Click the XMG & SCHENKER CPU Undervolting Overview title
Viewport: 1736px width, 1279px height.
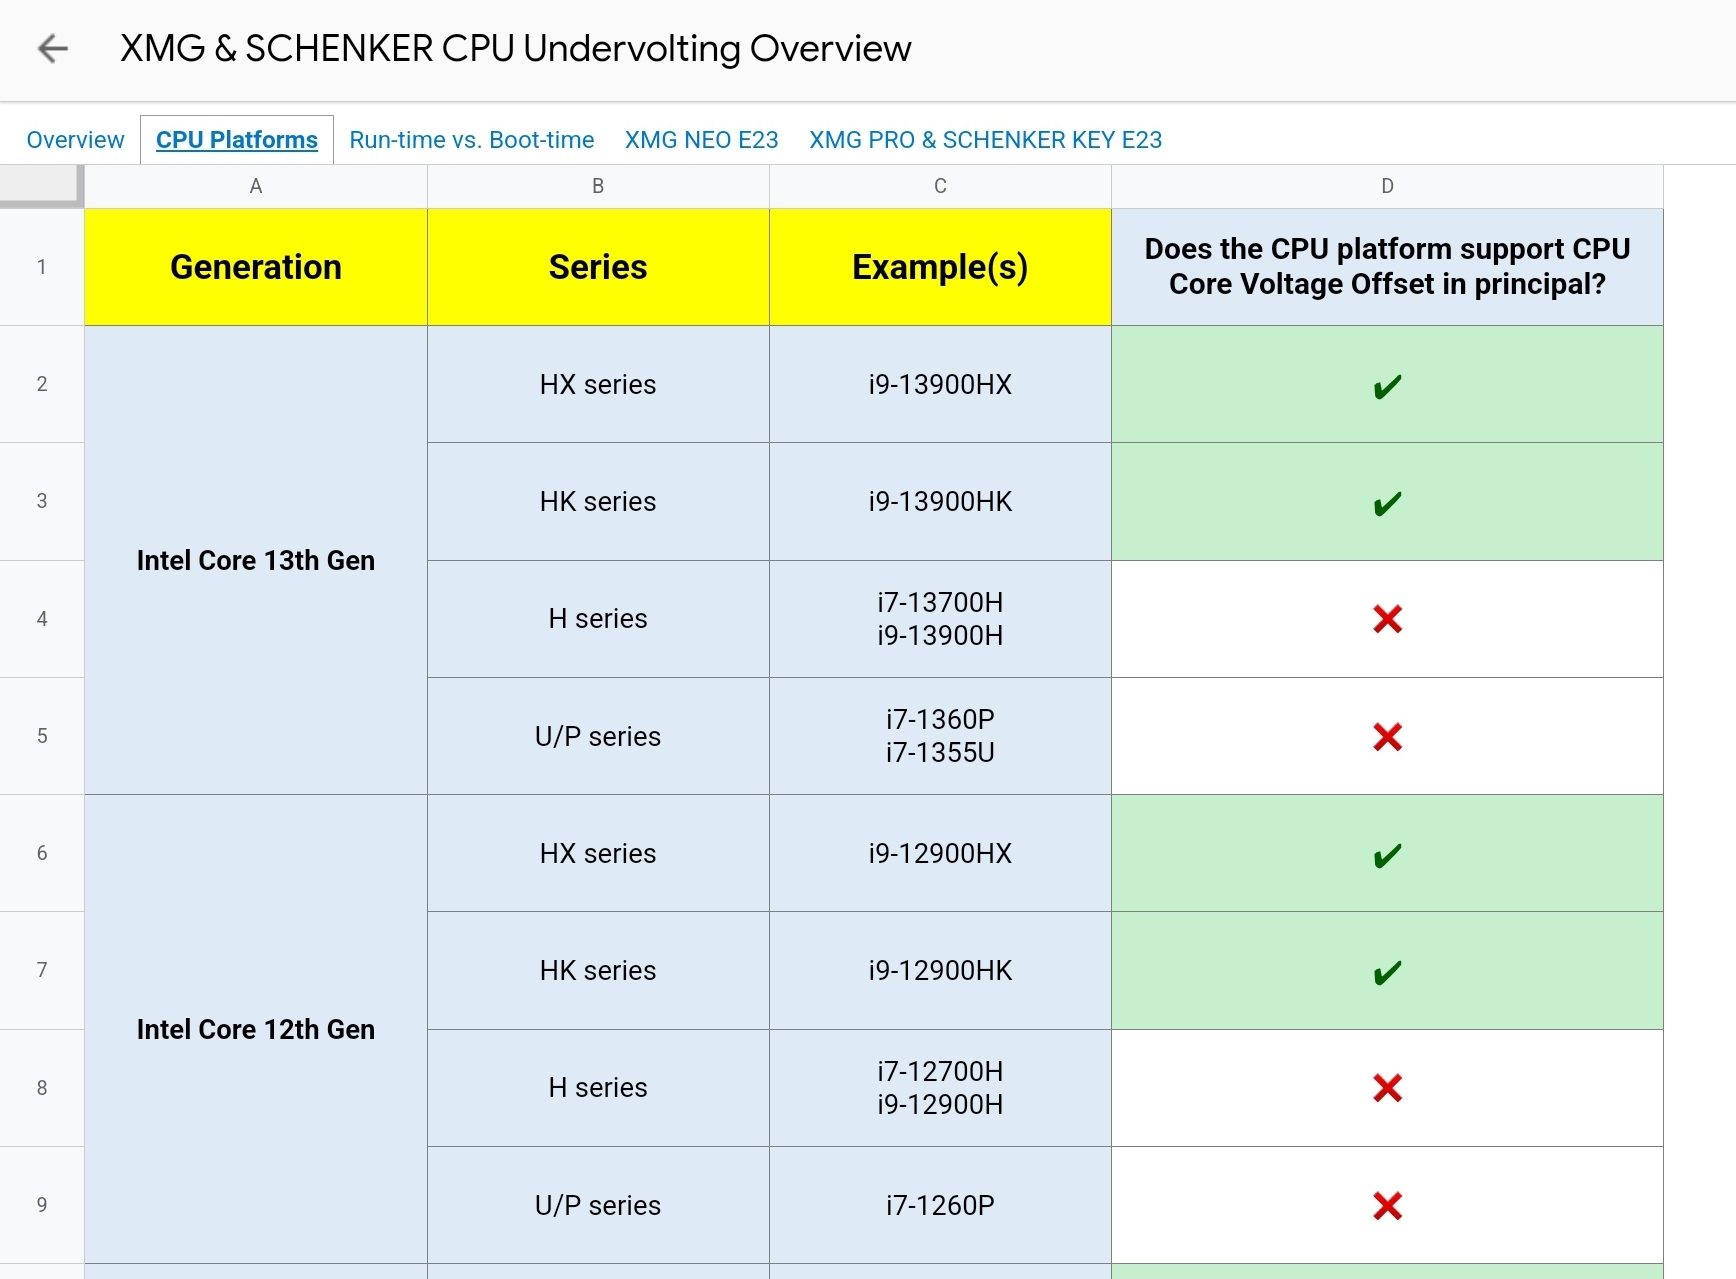pyautogui.click(x=516, y=48)
